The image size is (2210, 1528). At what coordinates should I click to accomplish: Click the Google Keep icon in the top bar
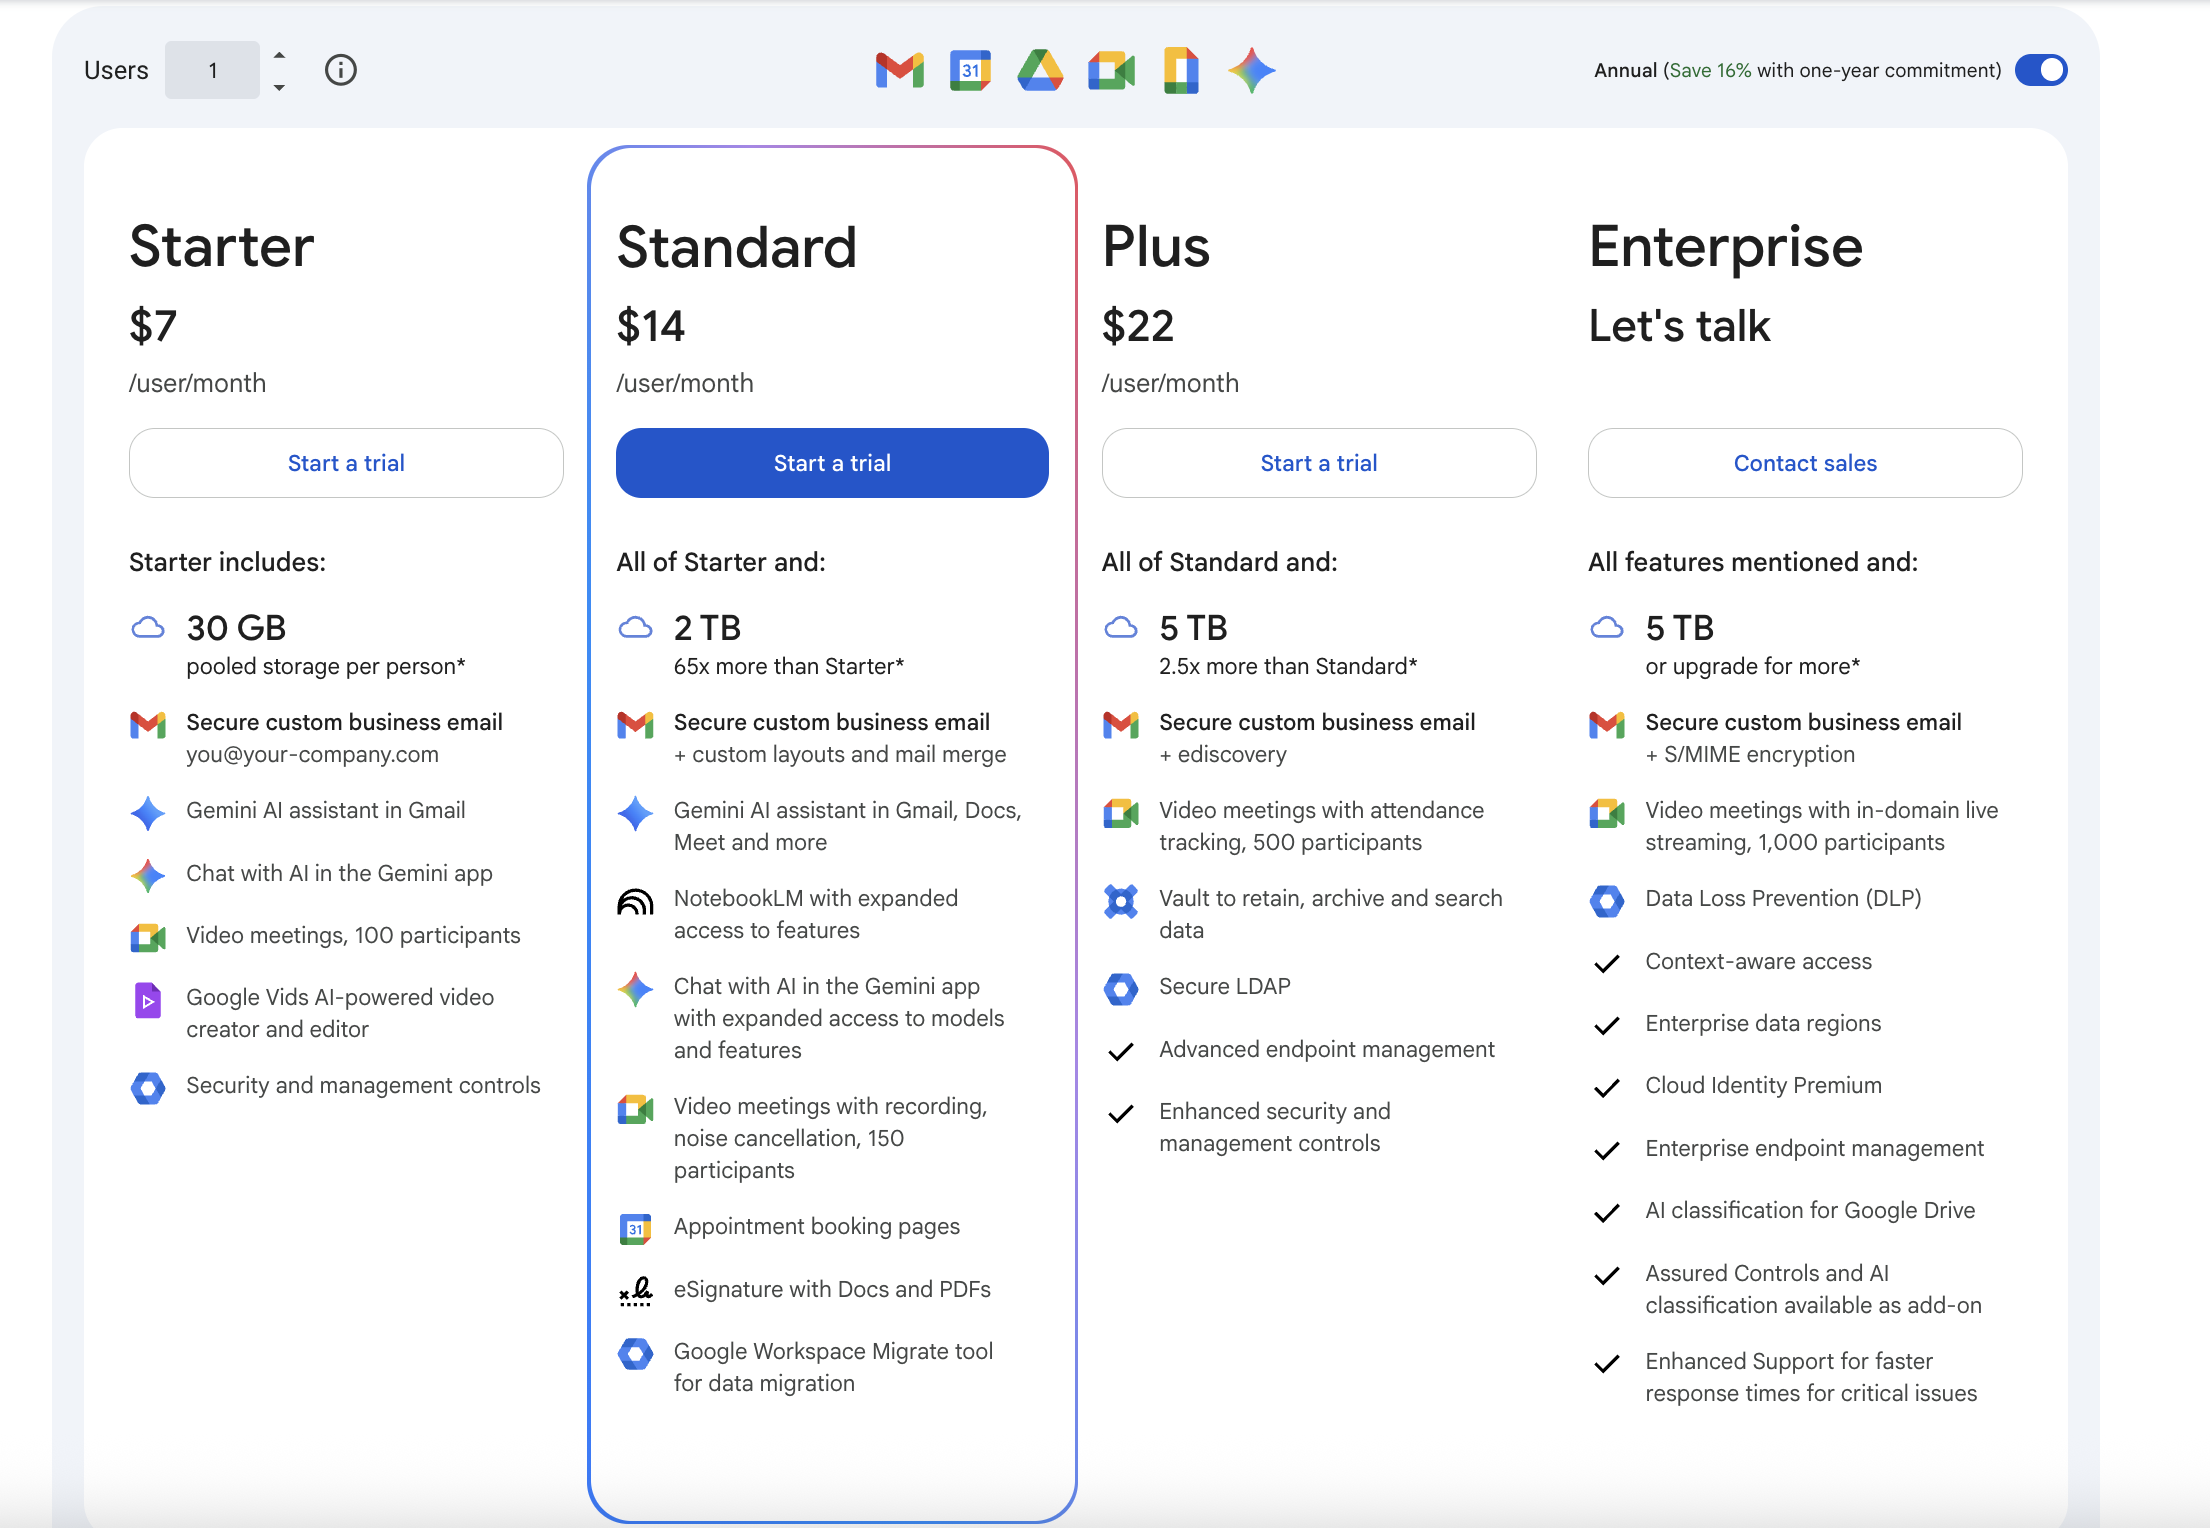(x=1181, y=70)
